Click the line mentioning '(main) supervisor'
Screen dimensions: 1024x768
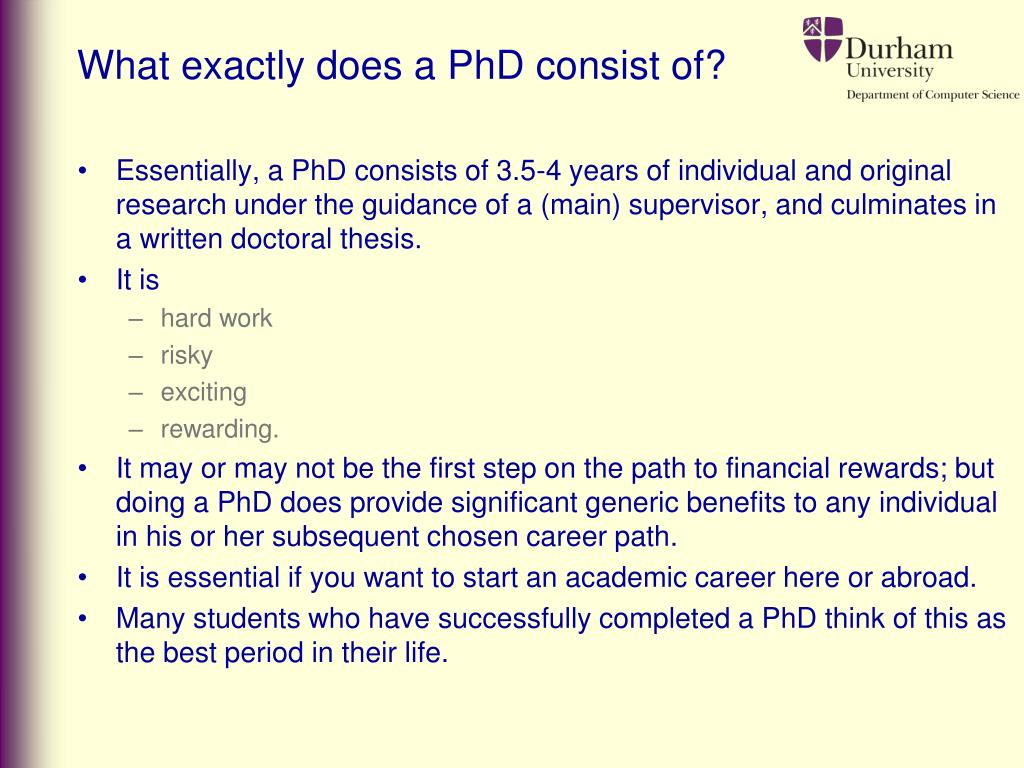pyautogui.click(x=556, y=204)
